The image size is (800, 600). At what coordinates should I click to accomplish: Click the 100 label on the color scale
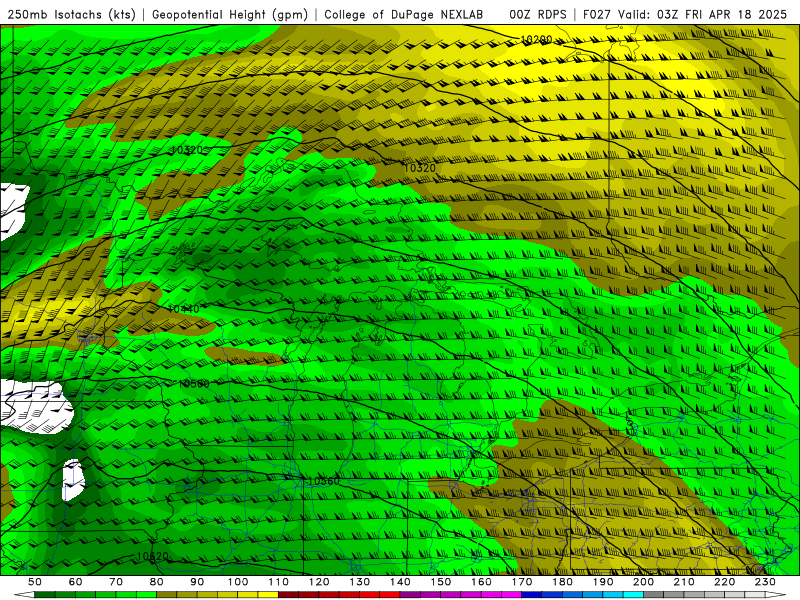pos(238,582)
